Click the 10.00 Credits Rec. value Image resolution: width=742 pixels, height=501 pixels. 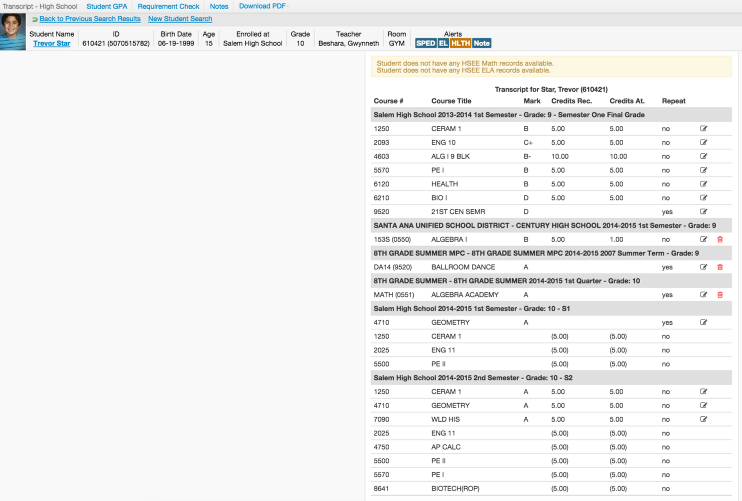click(560, 156)
